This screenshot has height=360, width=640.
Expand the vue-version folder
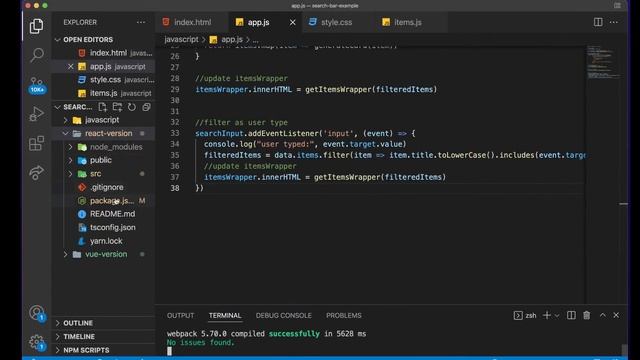[x=104, y=254]
